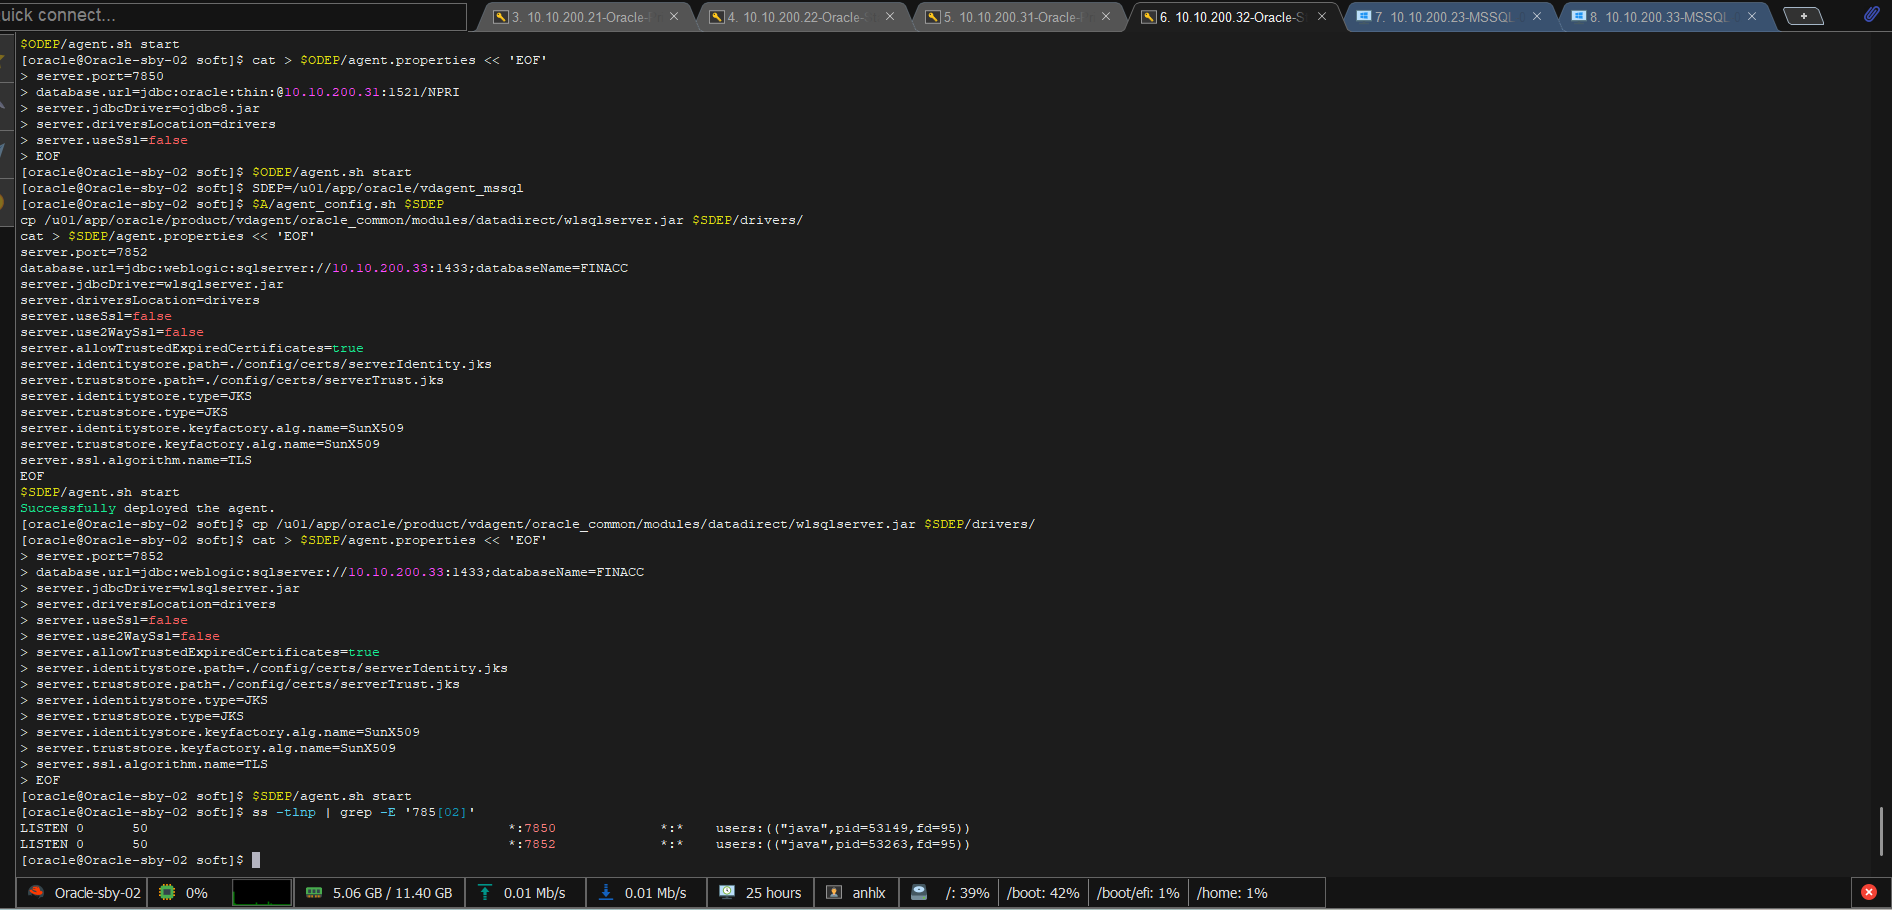1892x910 pixels.
Task: Close tab 7 10.10.200.23-MSSQL
Action: point(1537,17)
